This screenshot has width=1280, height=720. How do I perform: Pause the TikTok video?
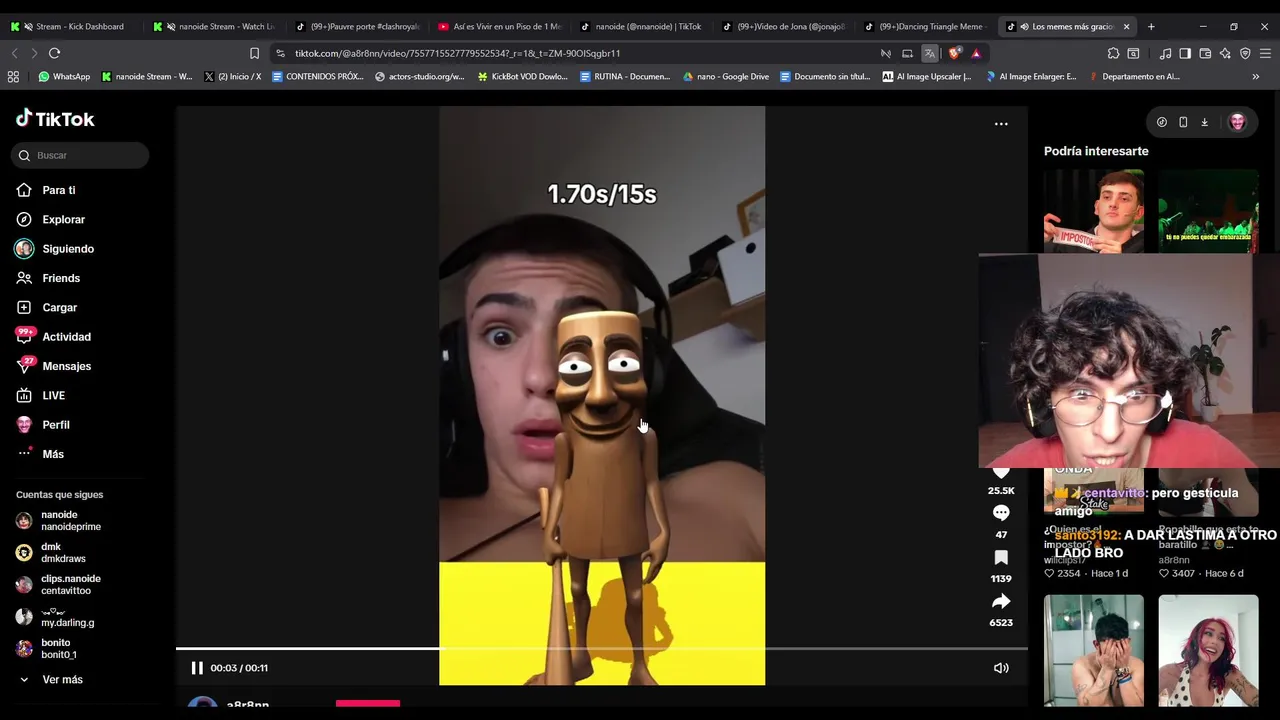(197, 668)
